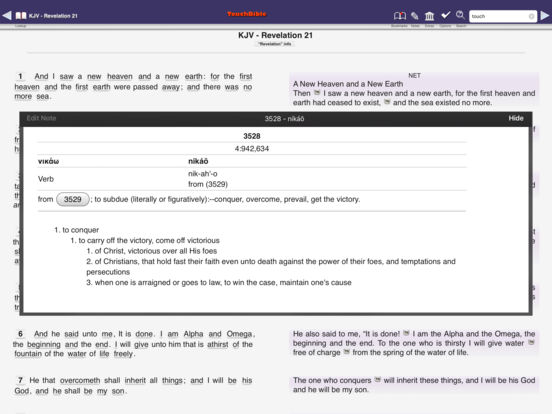Click the word 'inherit' in verse 7
This screenshot has width=552, height=414.
(x=135, y=381)
